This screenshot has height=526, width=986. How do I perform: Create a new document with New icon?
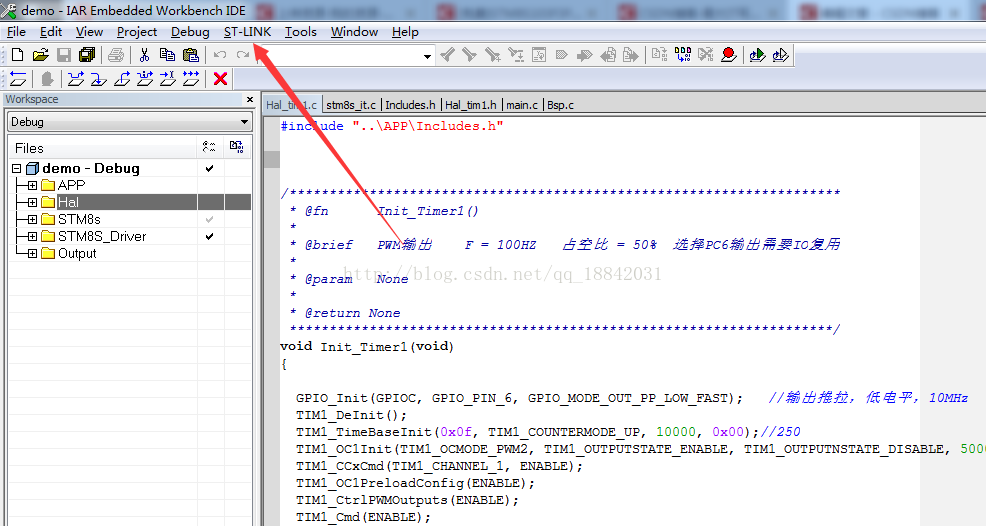(18, 55)
